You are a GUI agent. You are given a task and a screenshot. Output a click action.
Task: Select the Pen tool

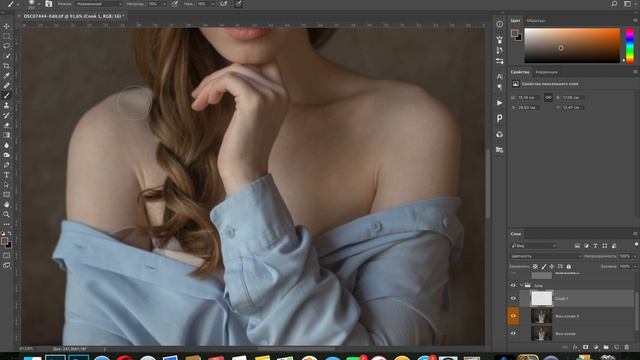[x=7, y=165]
